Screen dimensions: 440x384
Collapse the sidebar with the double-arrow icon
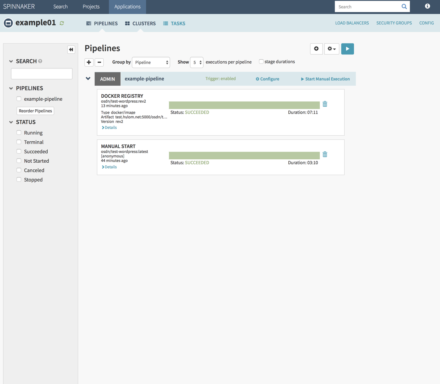click(71, 49)
